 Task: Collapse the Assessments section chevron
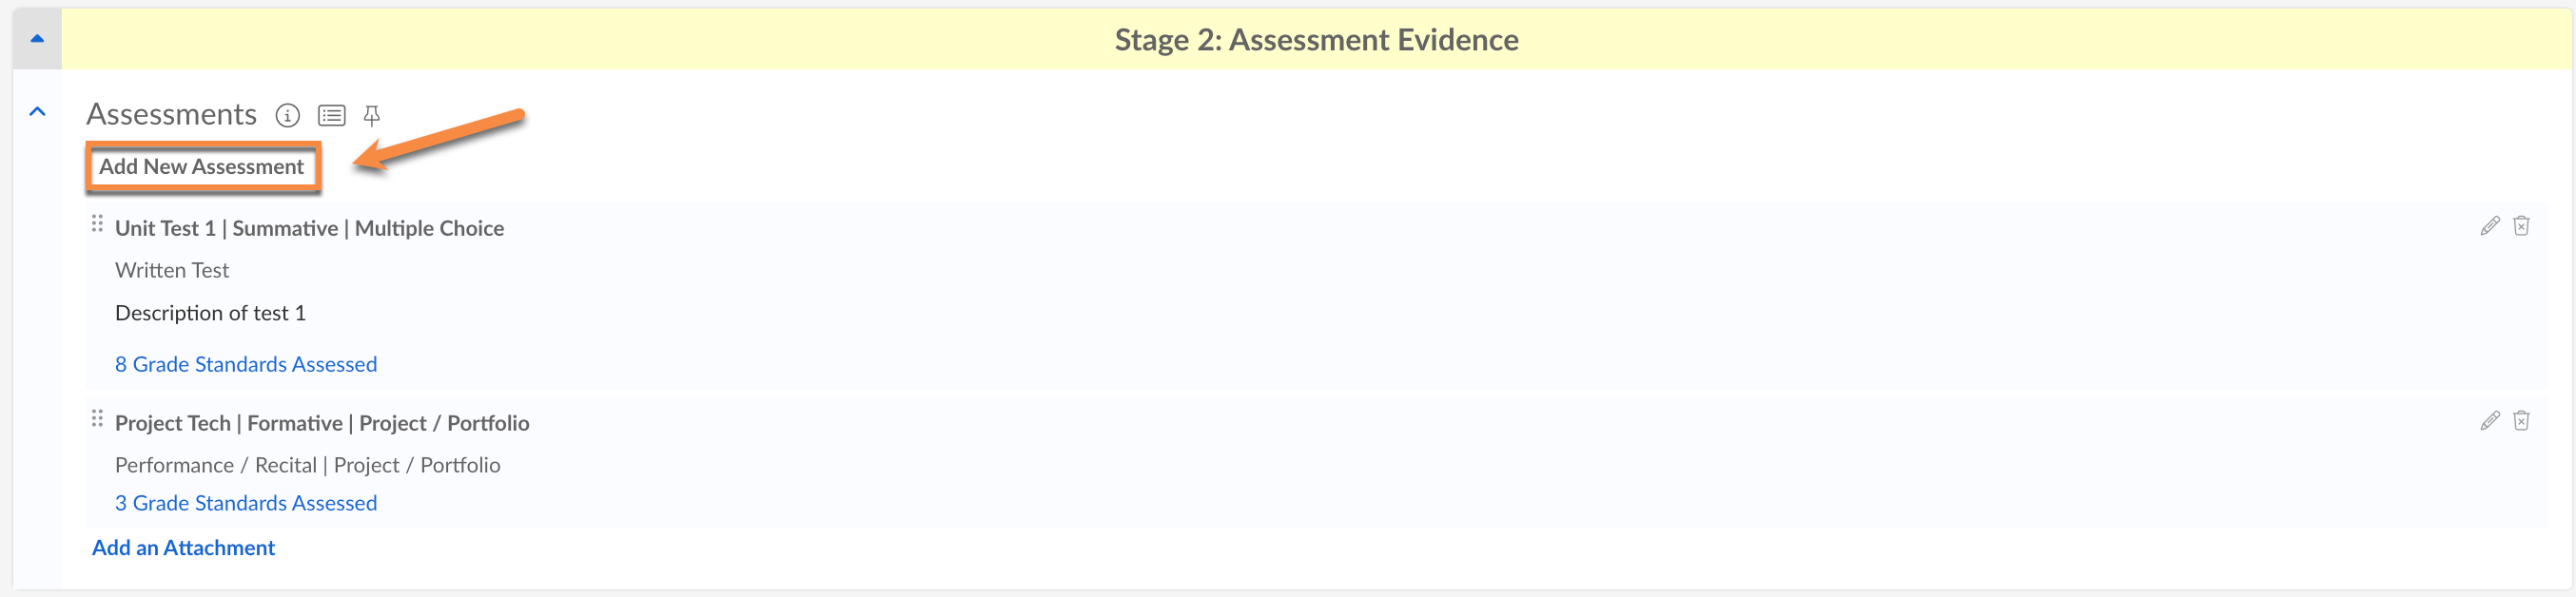pos(37,112)
